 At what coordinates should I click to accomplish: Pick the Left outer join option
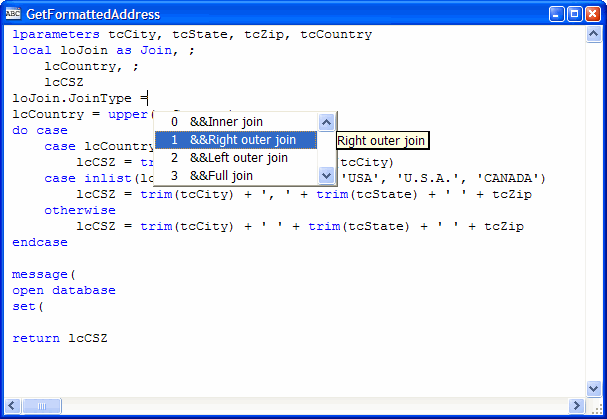tap(238, 158)
